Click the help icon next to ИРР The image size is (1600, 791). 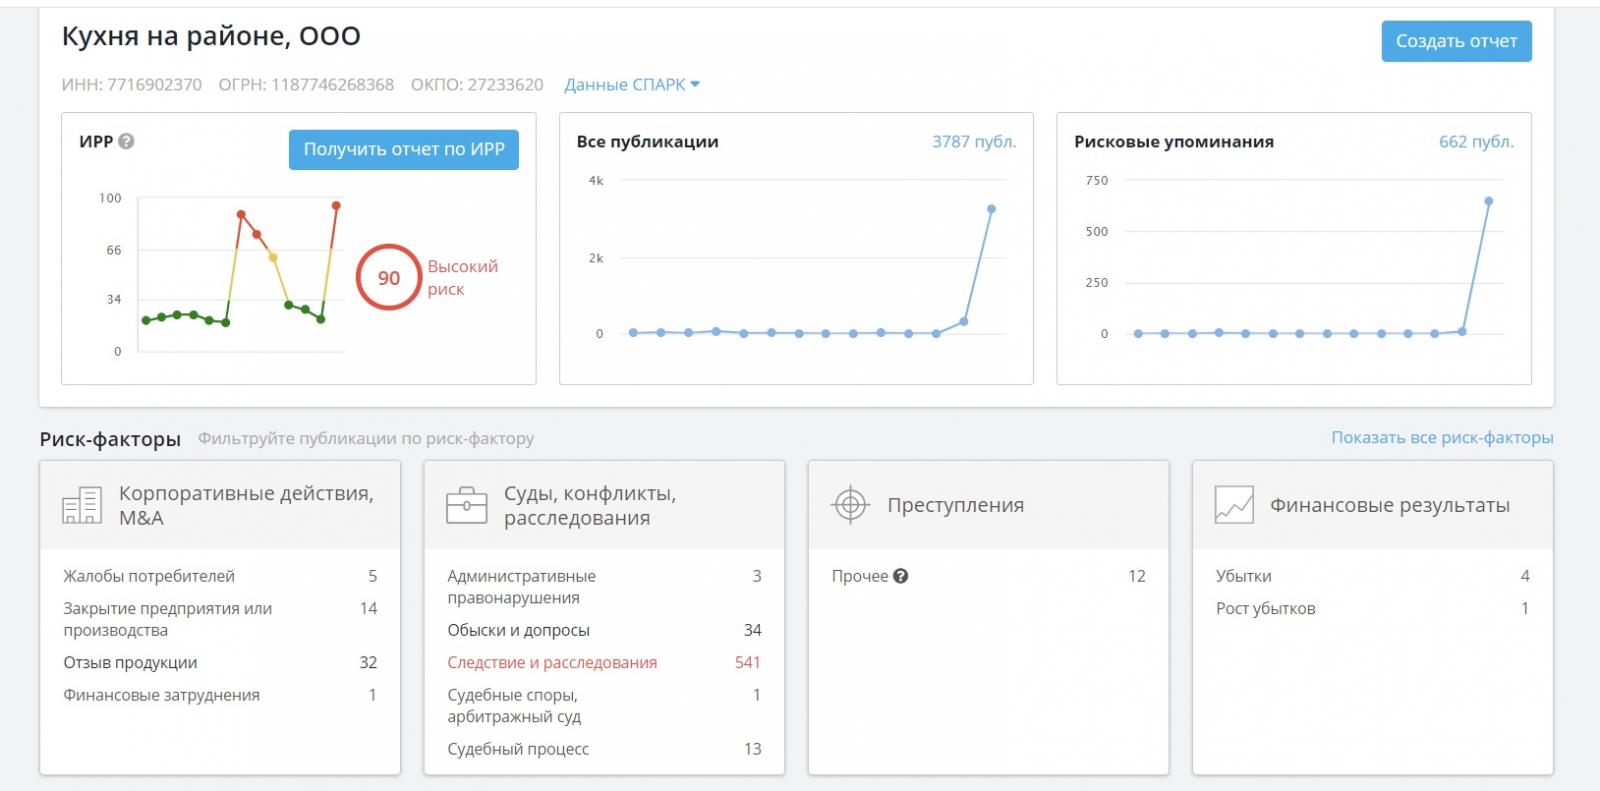click(126, 142)
